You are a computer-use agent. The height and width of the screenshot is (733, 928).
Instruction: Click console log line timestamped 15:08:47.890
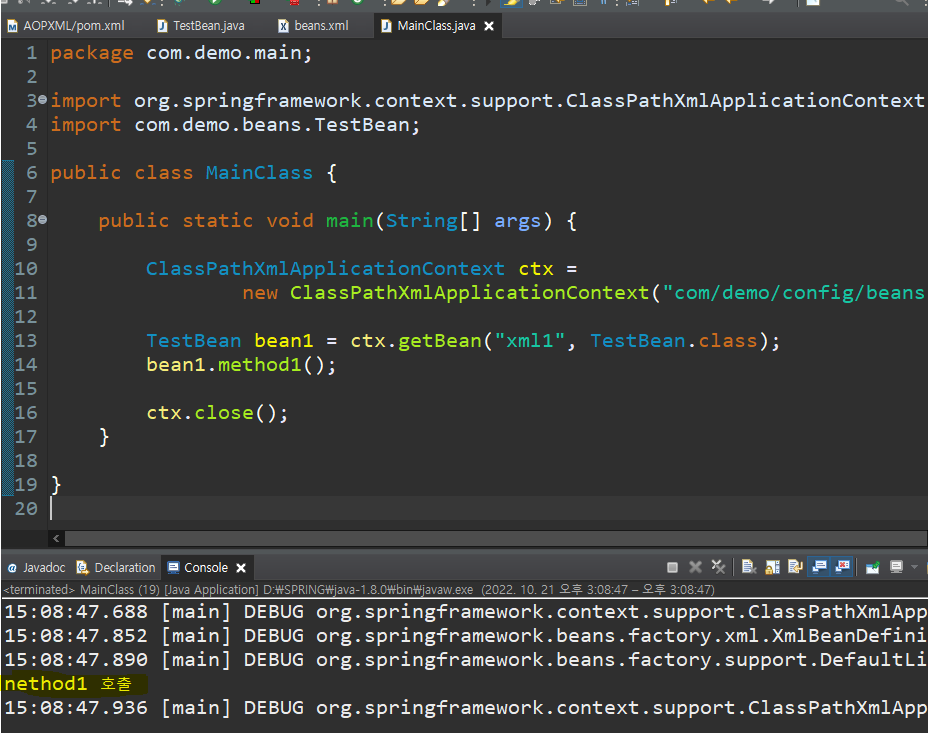point(465,660)
